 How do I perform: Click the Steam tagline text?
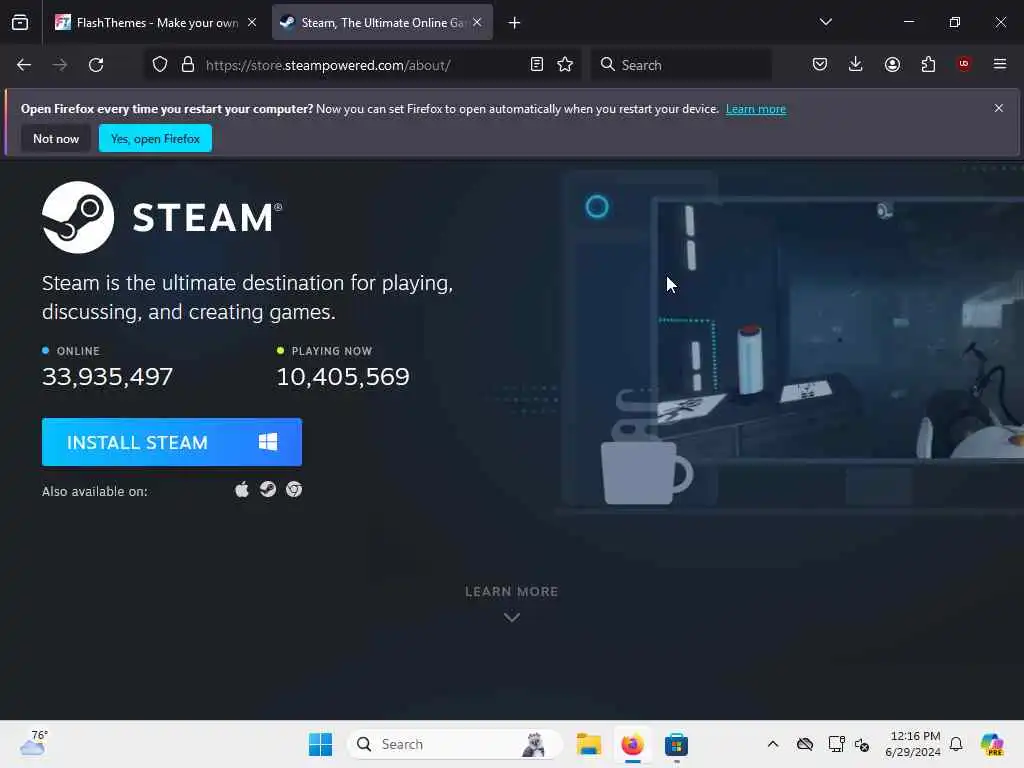click(248, 297)
